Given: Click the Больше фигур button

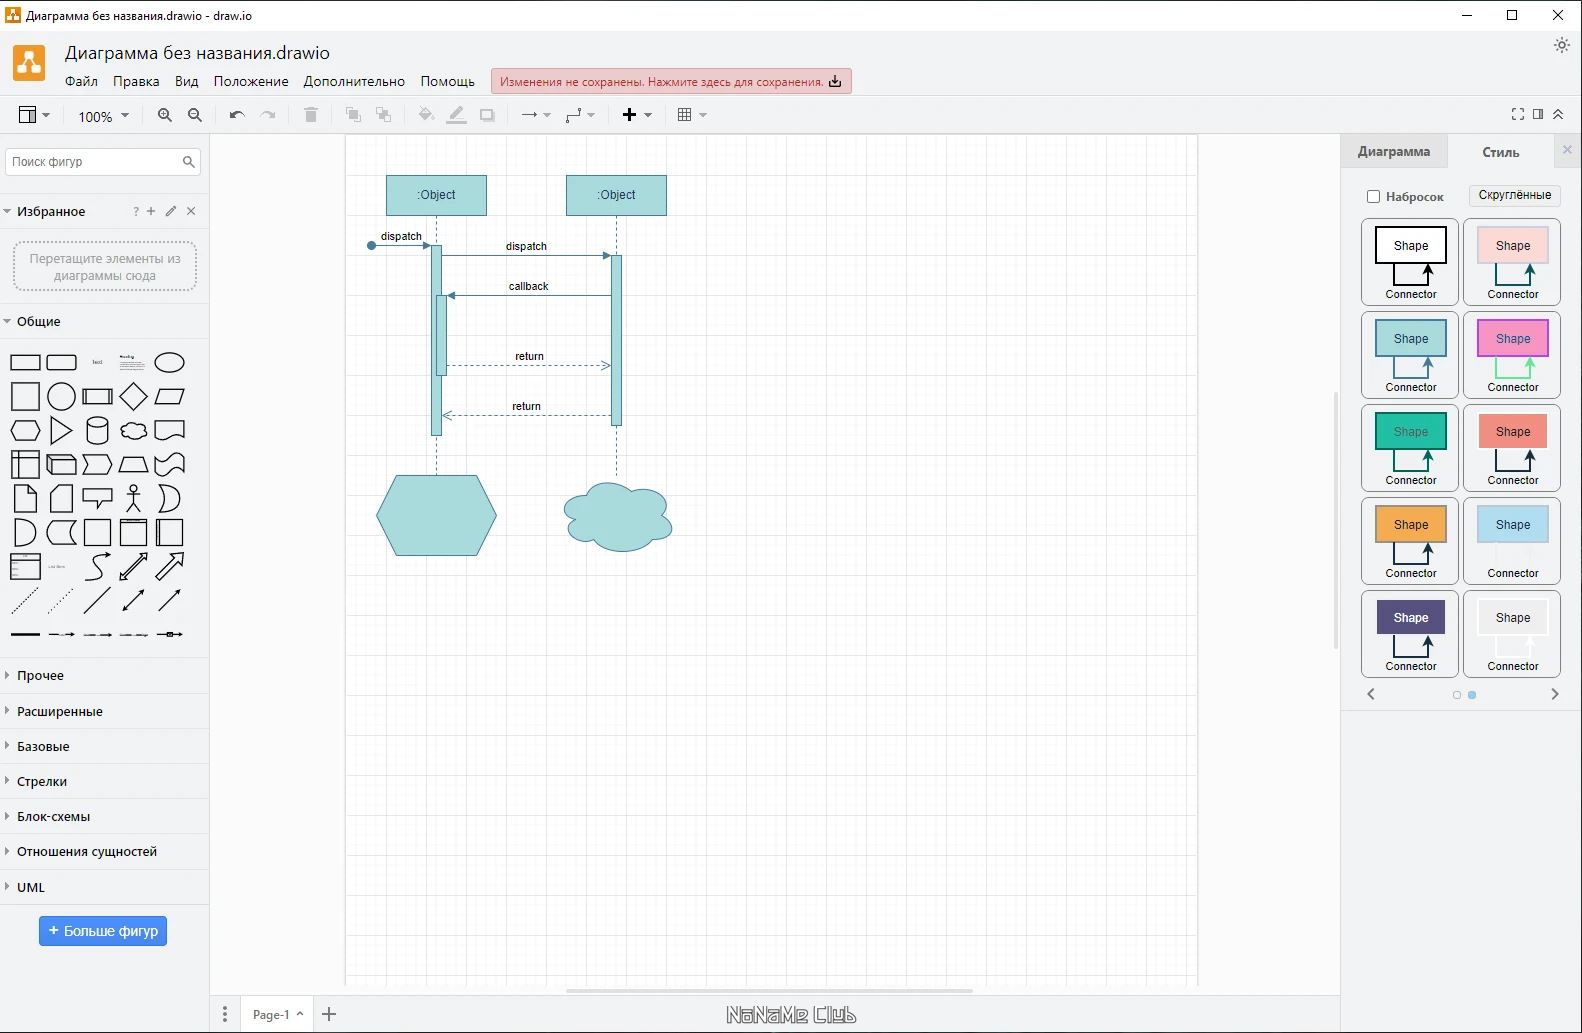Looking at the screenshot, I should pos(103,931).
